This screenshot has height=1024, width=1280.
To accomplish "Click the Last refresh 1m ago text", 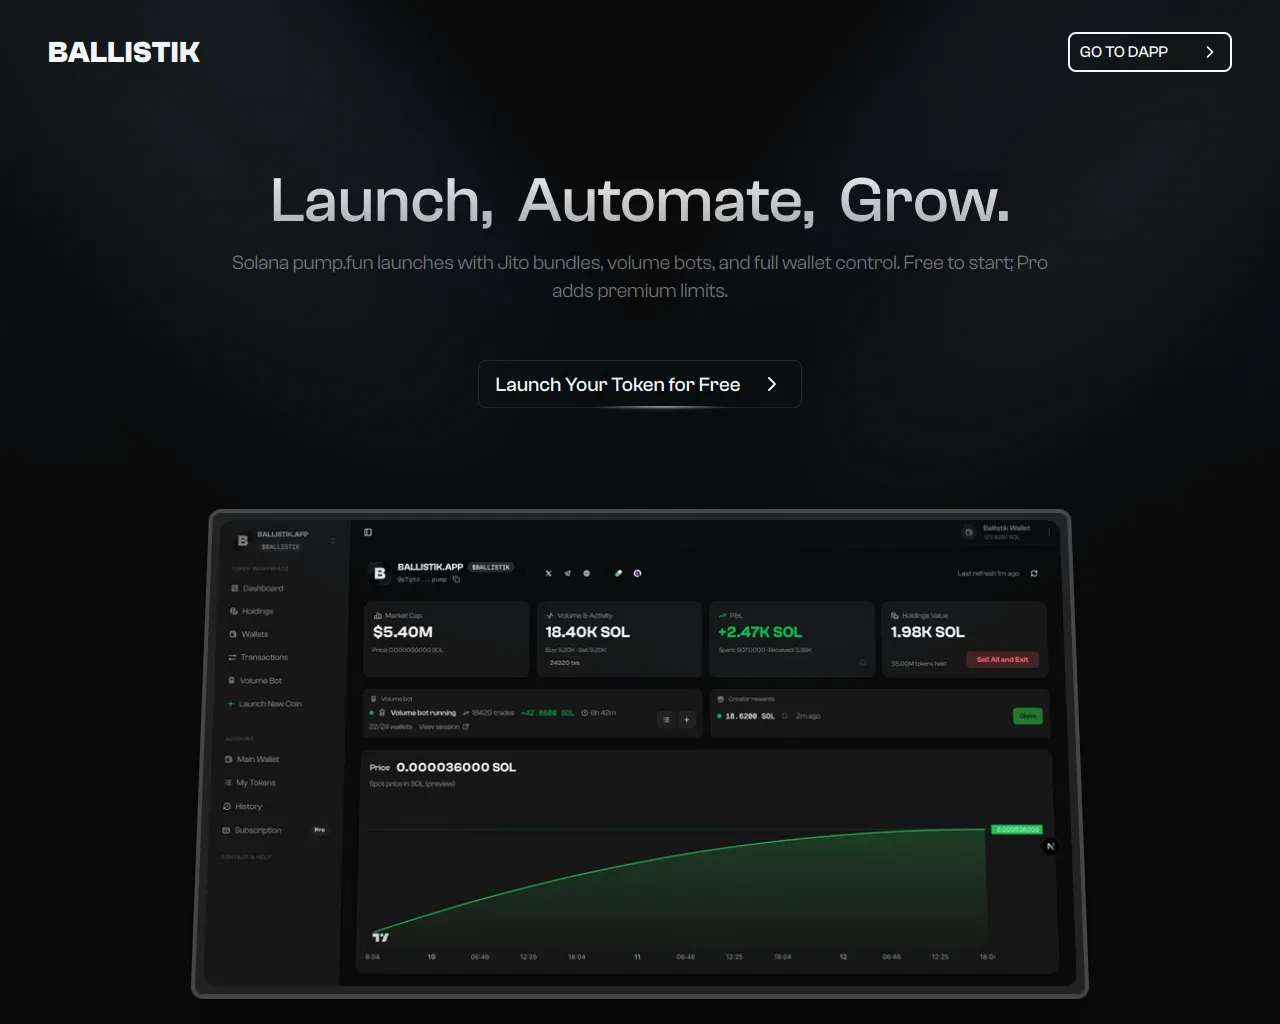I will coord(988,573).
